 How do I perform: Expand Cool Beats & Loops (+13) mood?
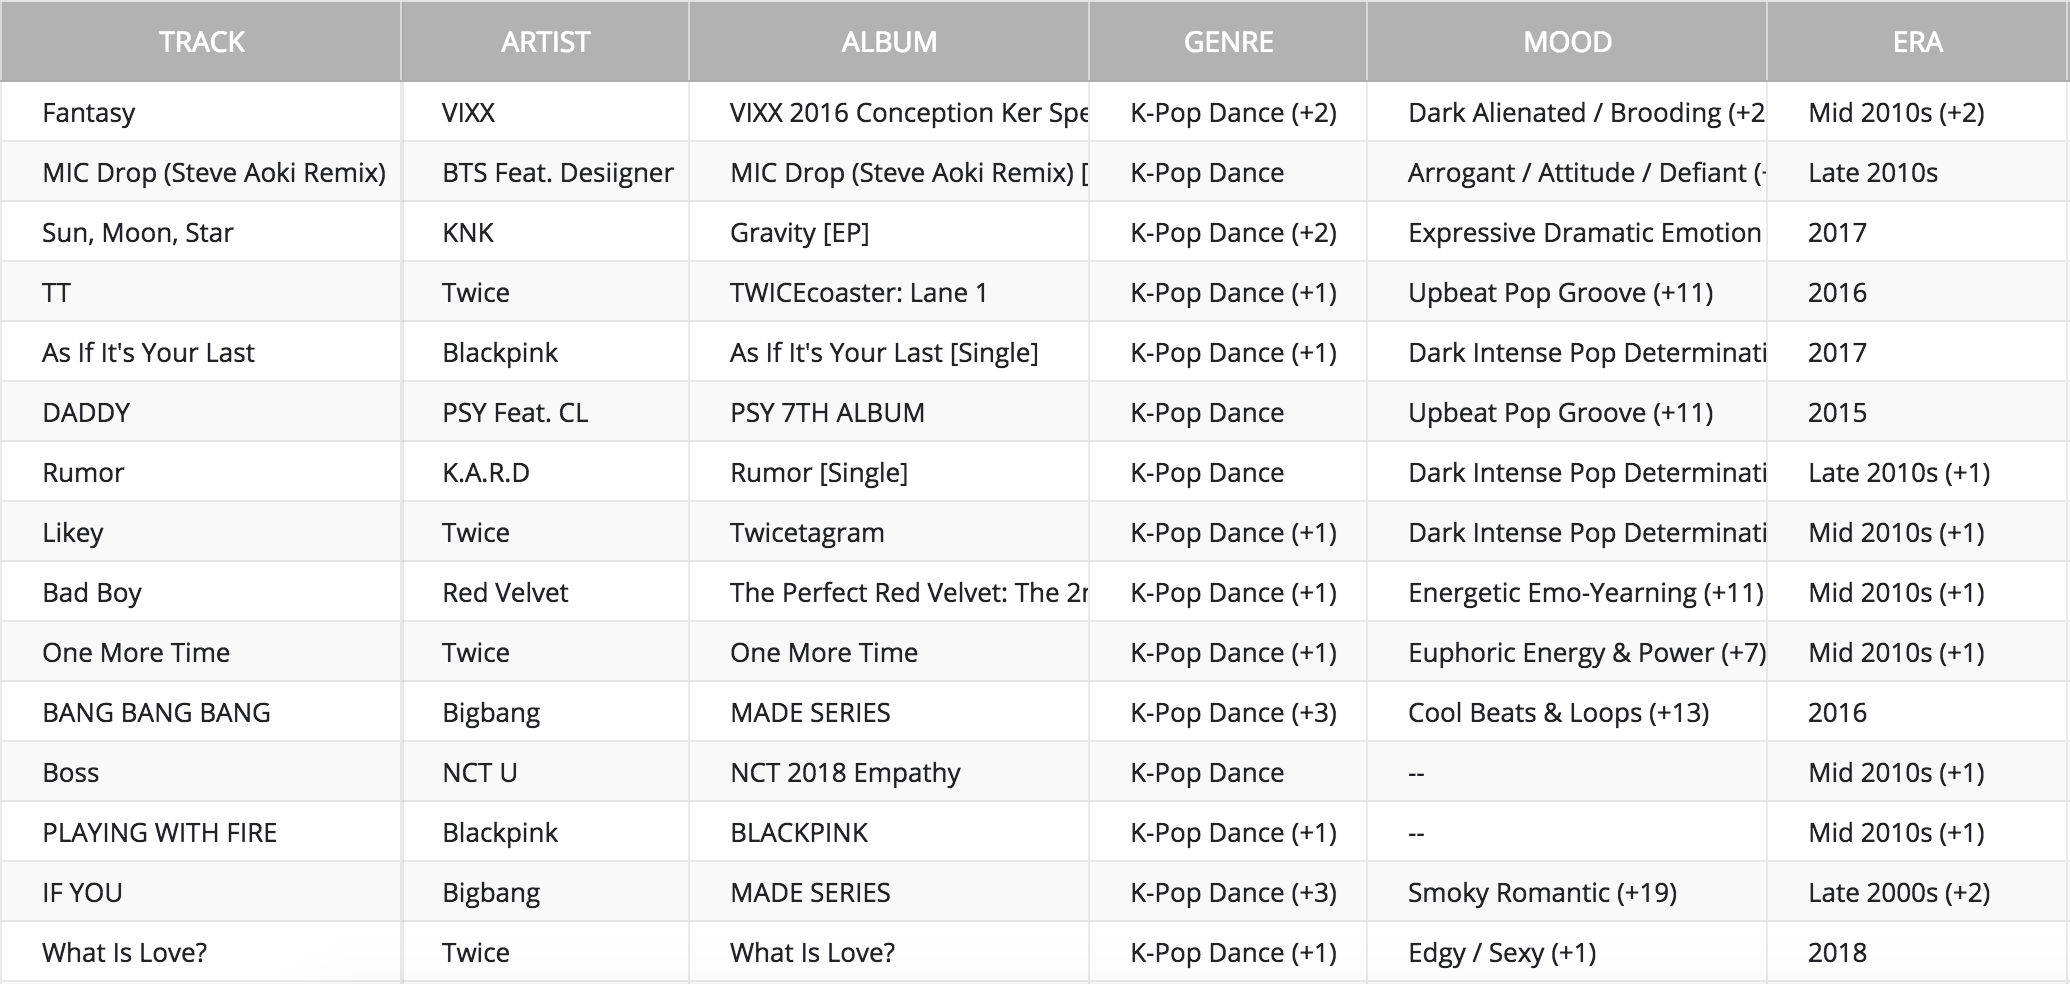coord(1558,713)
